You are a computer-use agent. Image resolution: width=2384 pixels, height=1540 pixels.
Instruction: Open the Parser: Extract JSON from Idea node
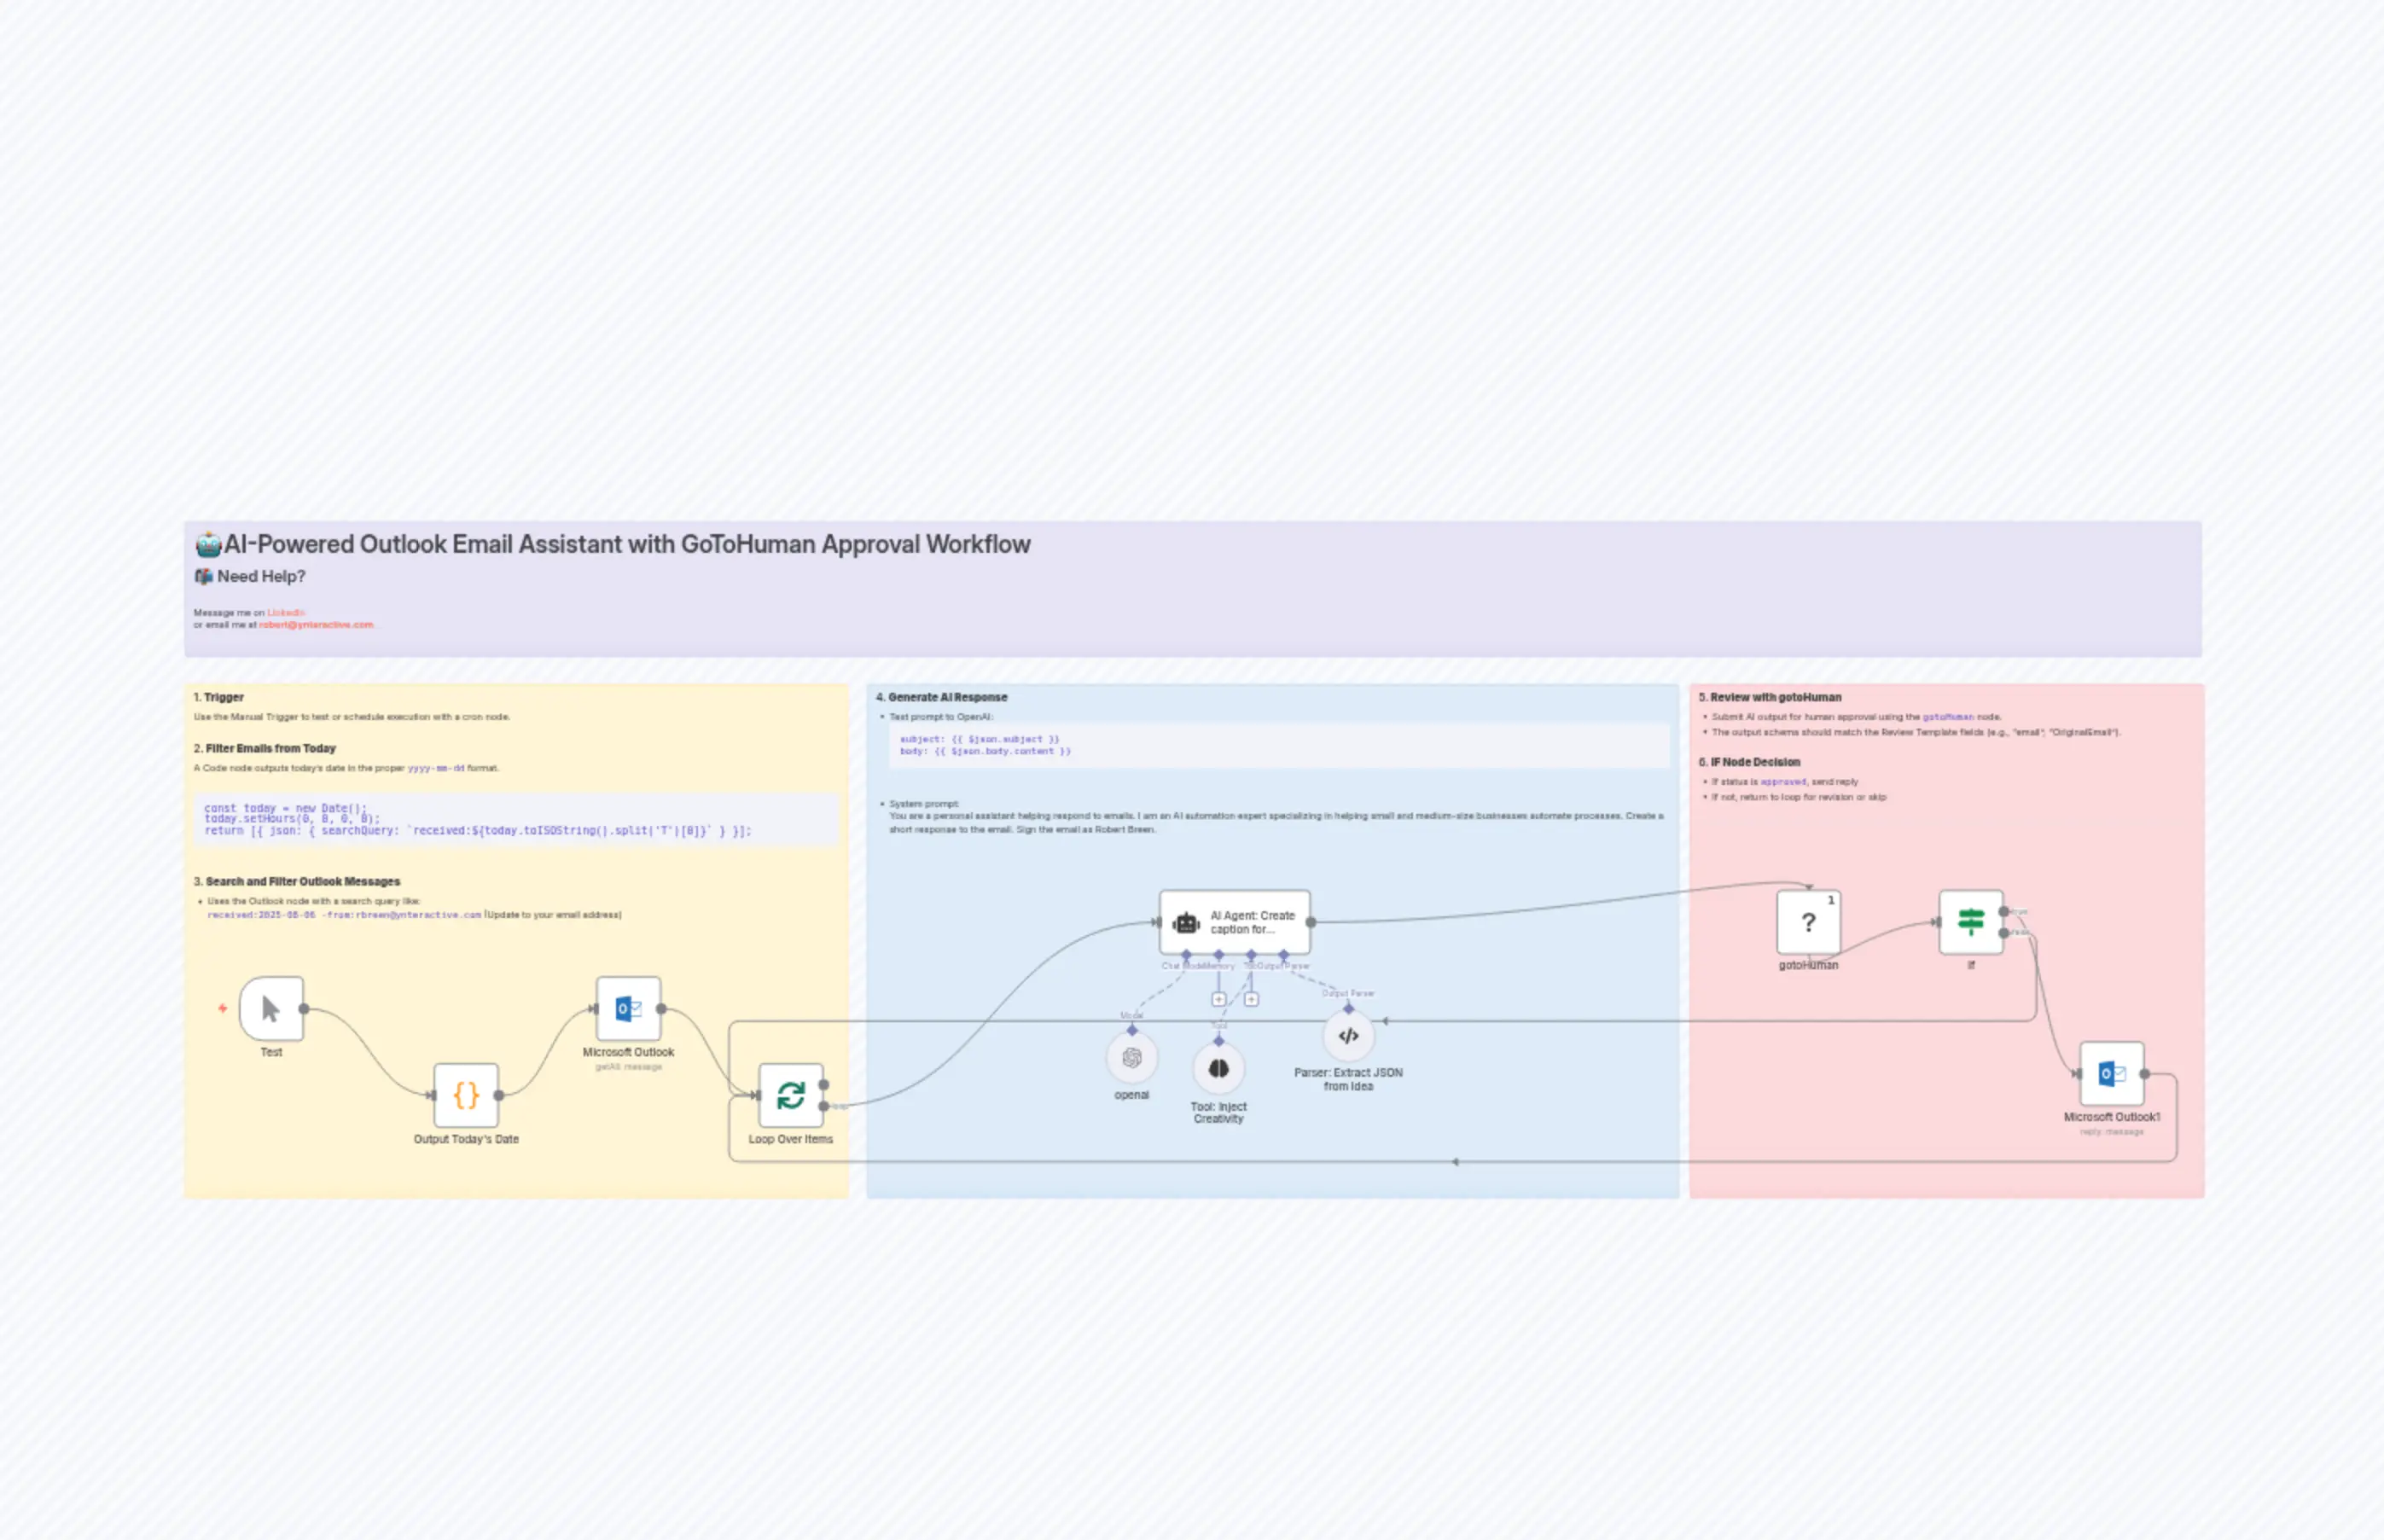[1347, 1037]
